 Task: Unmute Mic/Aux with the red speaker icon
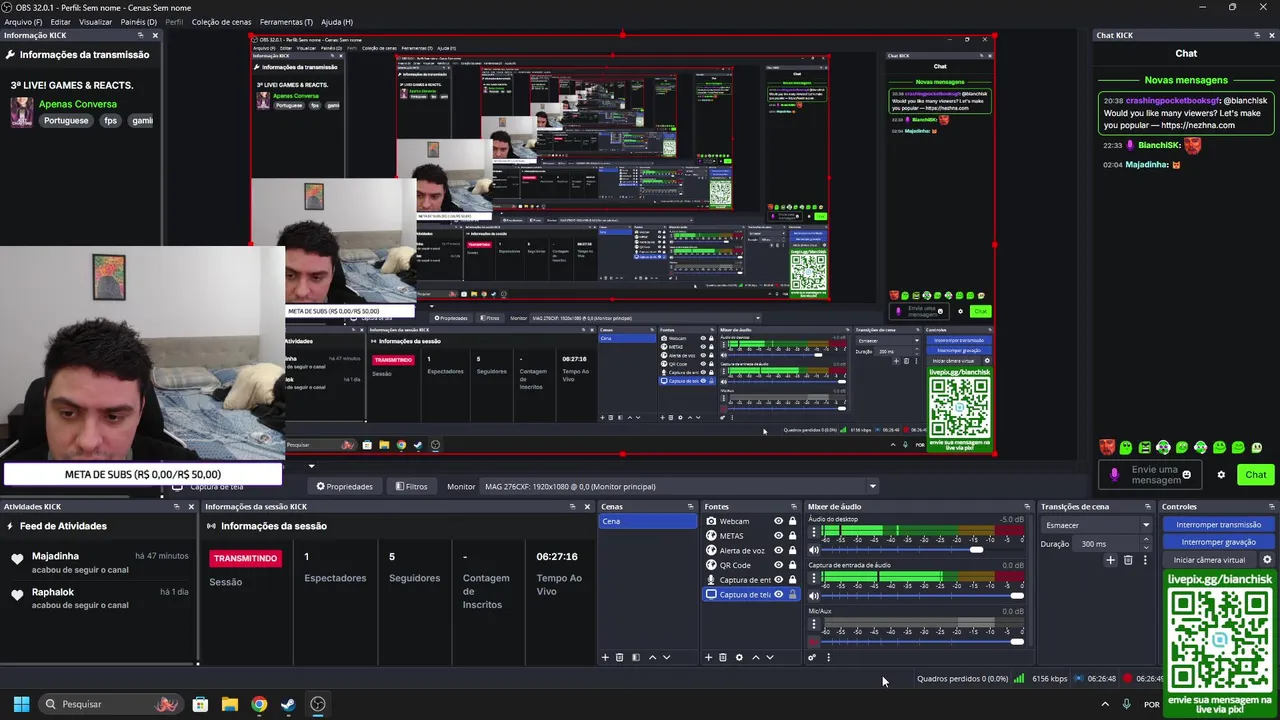click(x=814, y=642)
